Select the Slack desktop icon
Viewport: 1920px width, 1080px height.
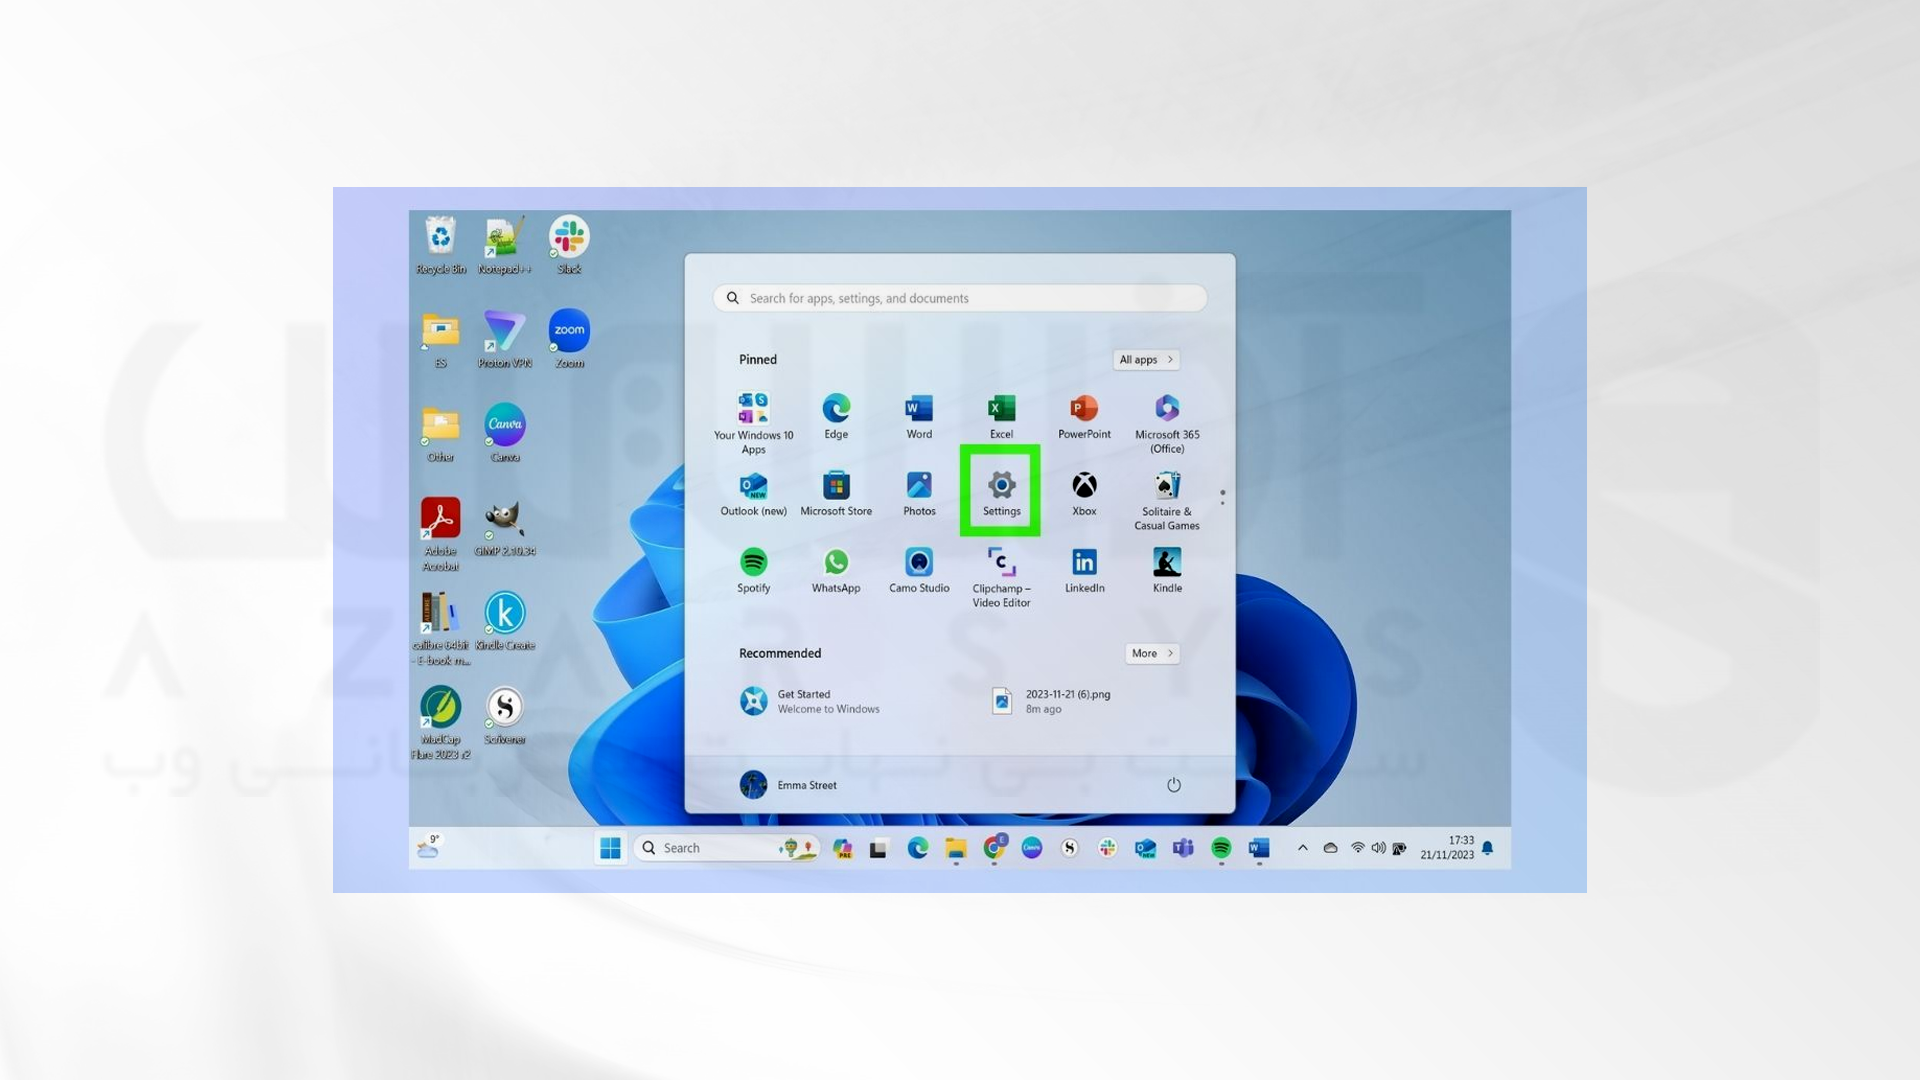(x=569, y=245)
